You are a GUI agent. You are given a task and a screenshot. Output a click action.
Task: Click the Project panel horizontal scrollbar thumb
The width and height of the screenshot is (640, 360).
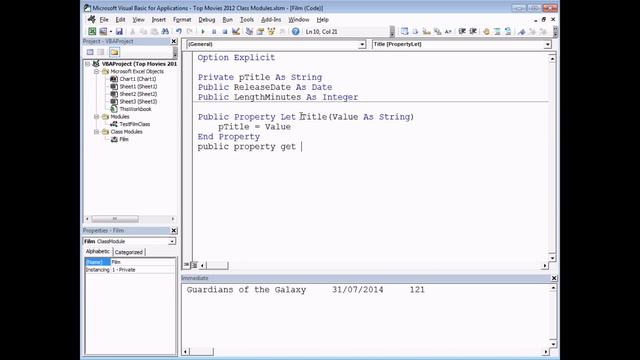click(115, 219)
